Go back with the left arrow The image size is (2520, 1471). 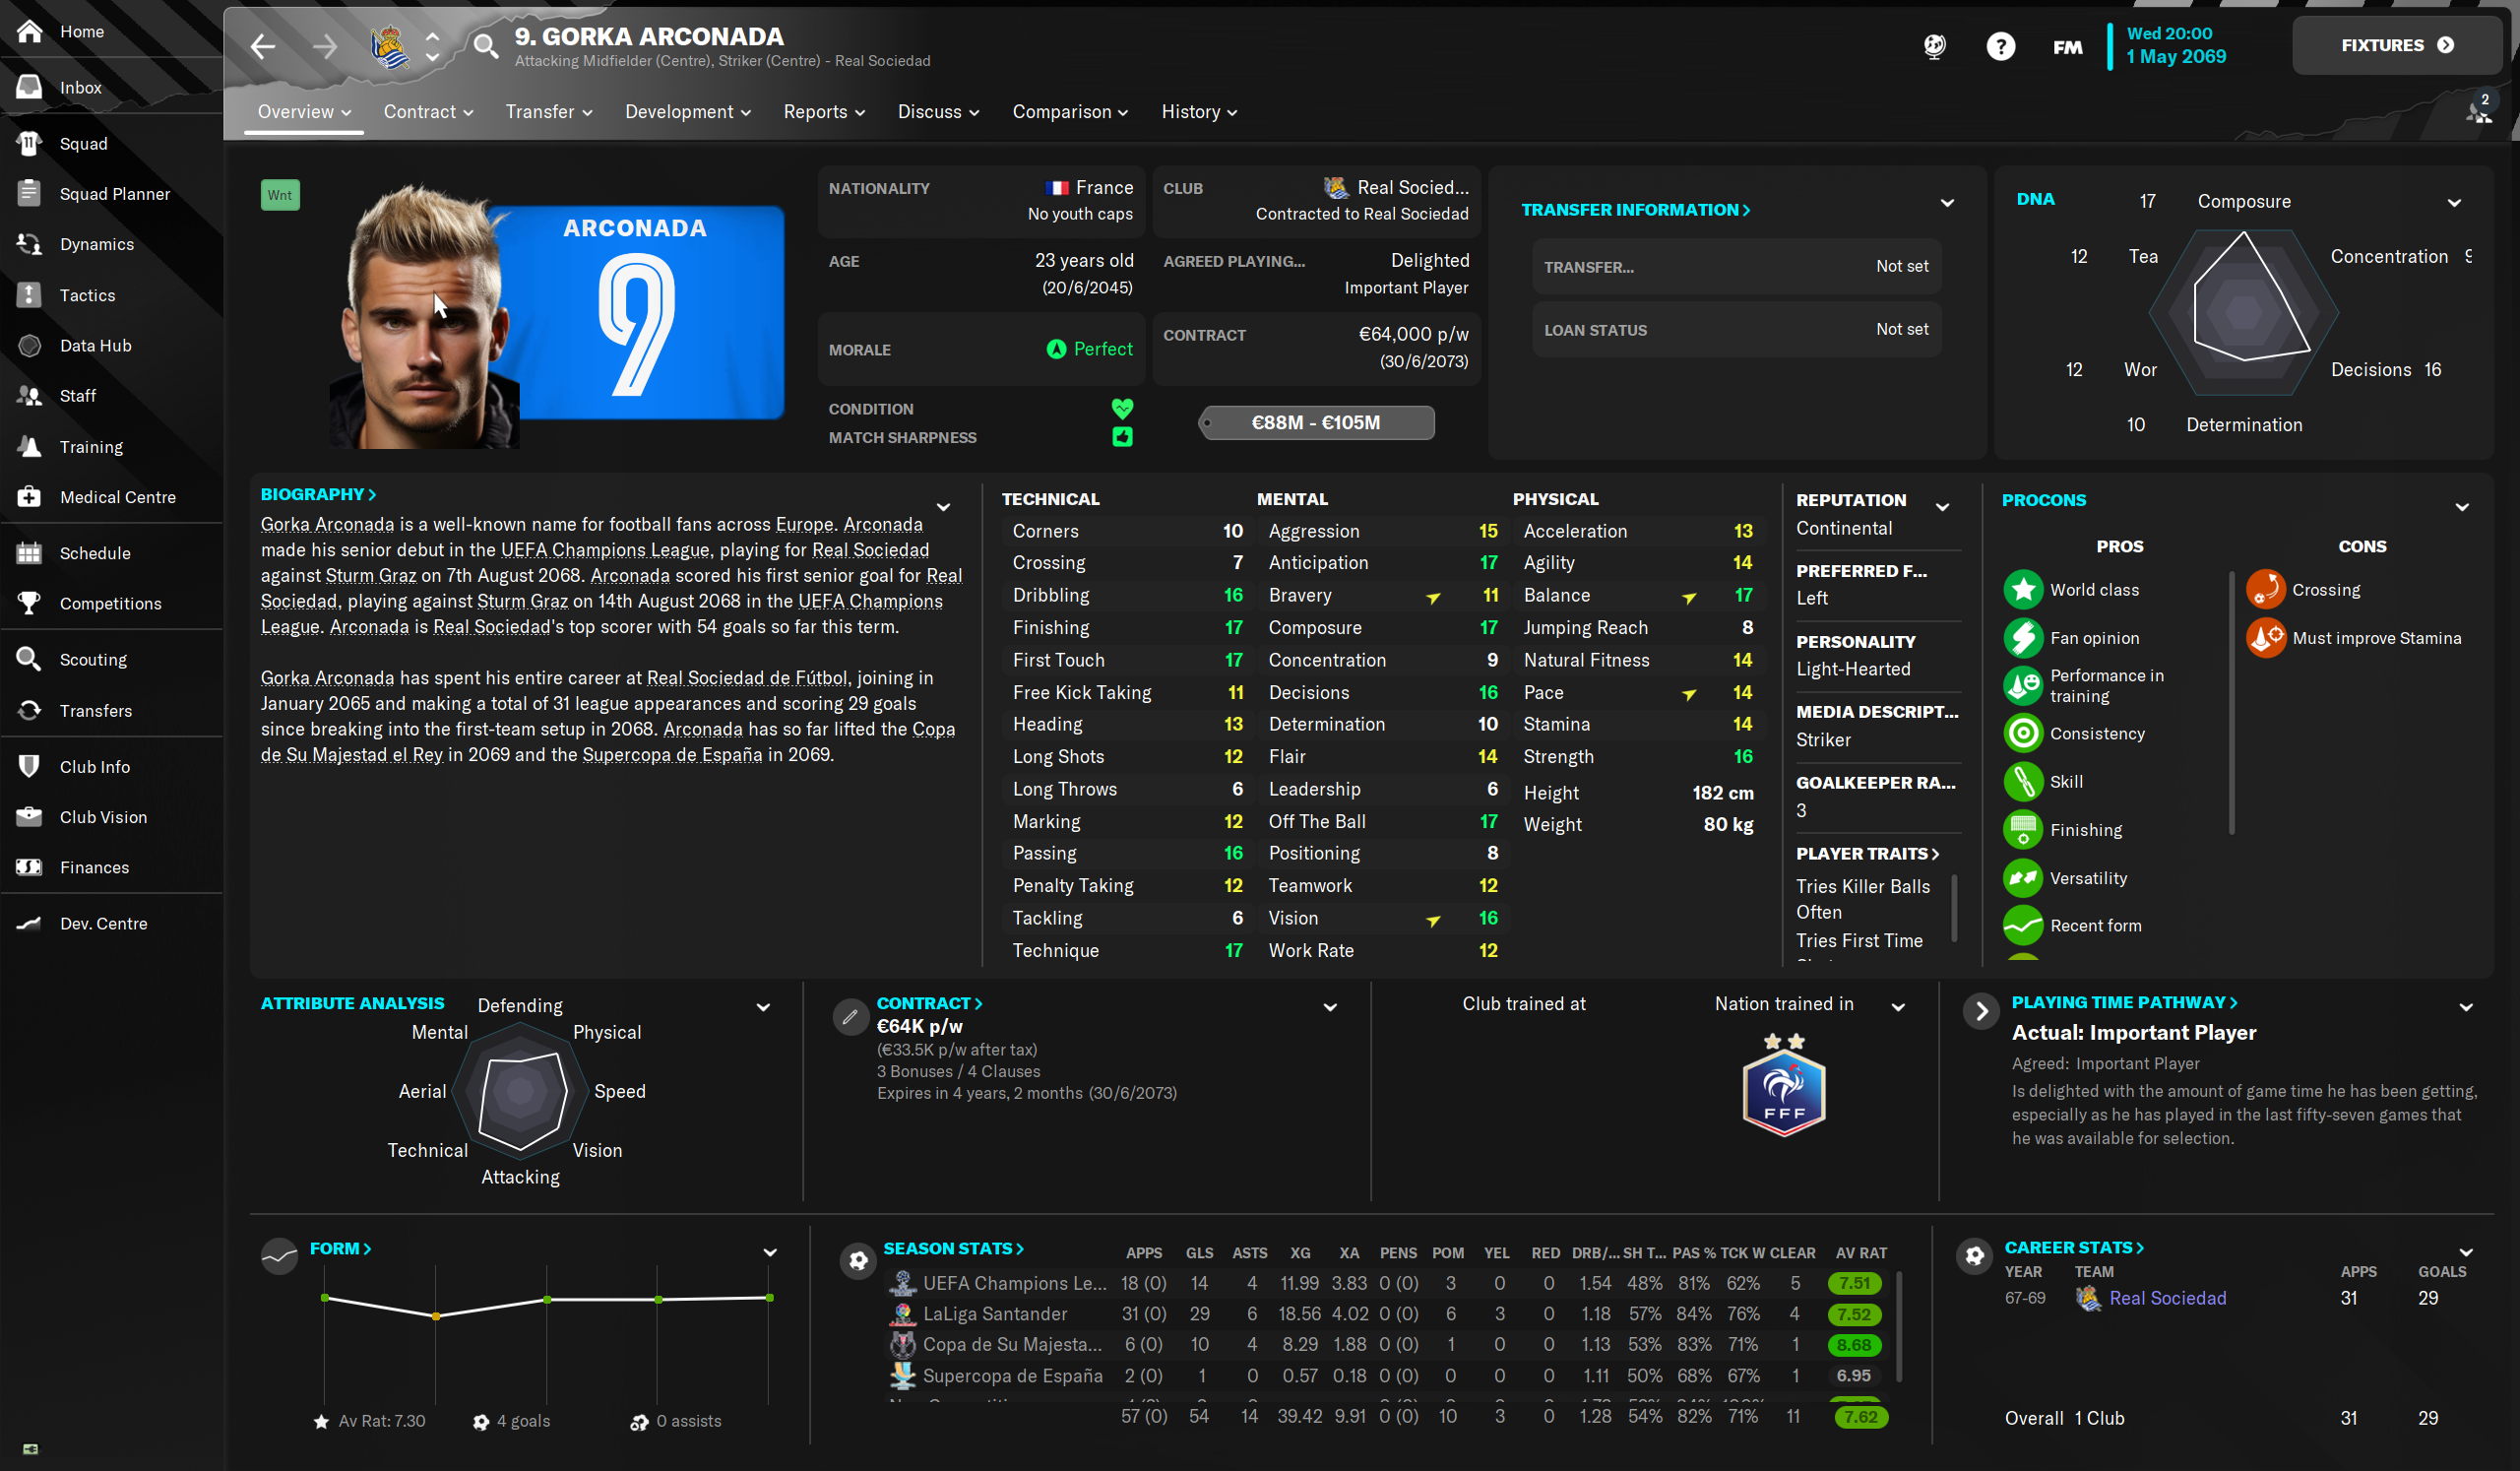click(263, 46)
